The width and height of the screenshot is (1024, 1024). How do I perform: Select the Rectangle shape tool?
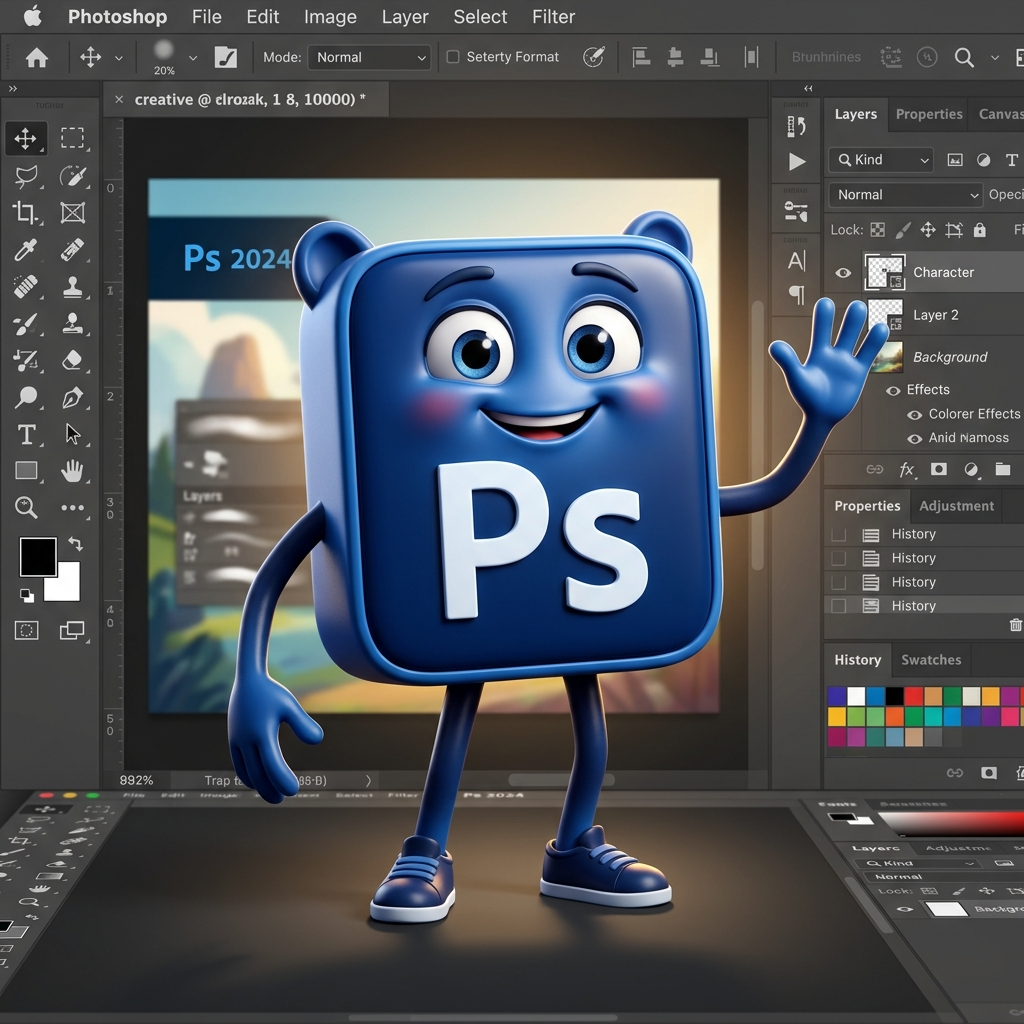tap(26, 470)
